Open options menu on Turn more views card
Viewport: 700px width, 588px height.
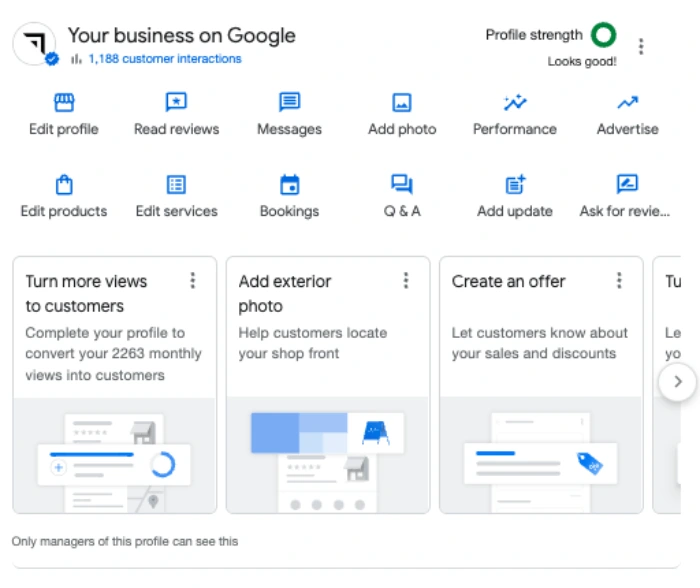pos(193,281)
